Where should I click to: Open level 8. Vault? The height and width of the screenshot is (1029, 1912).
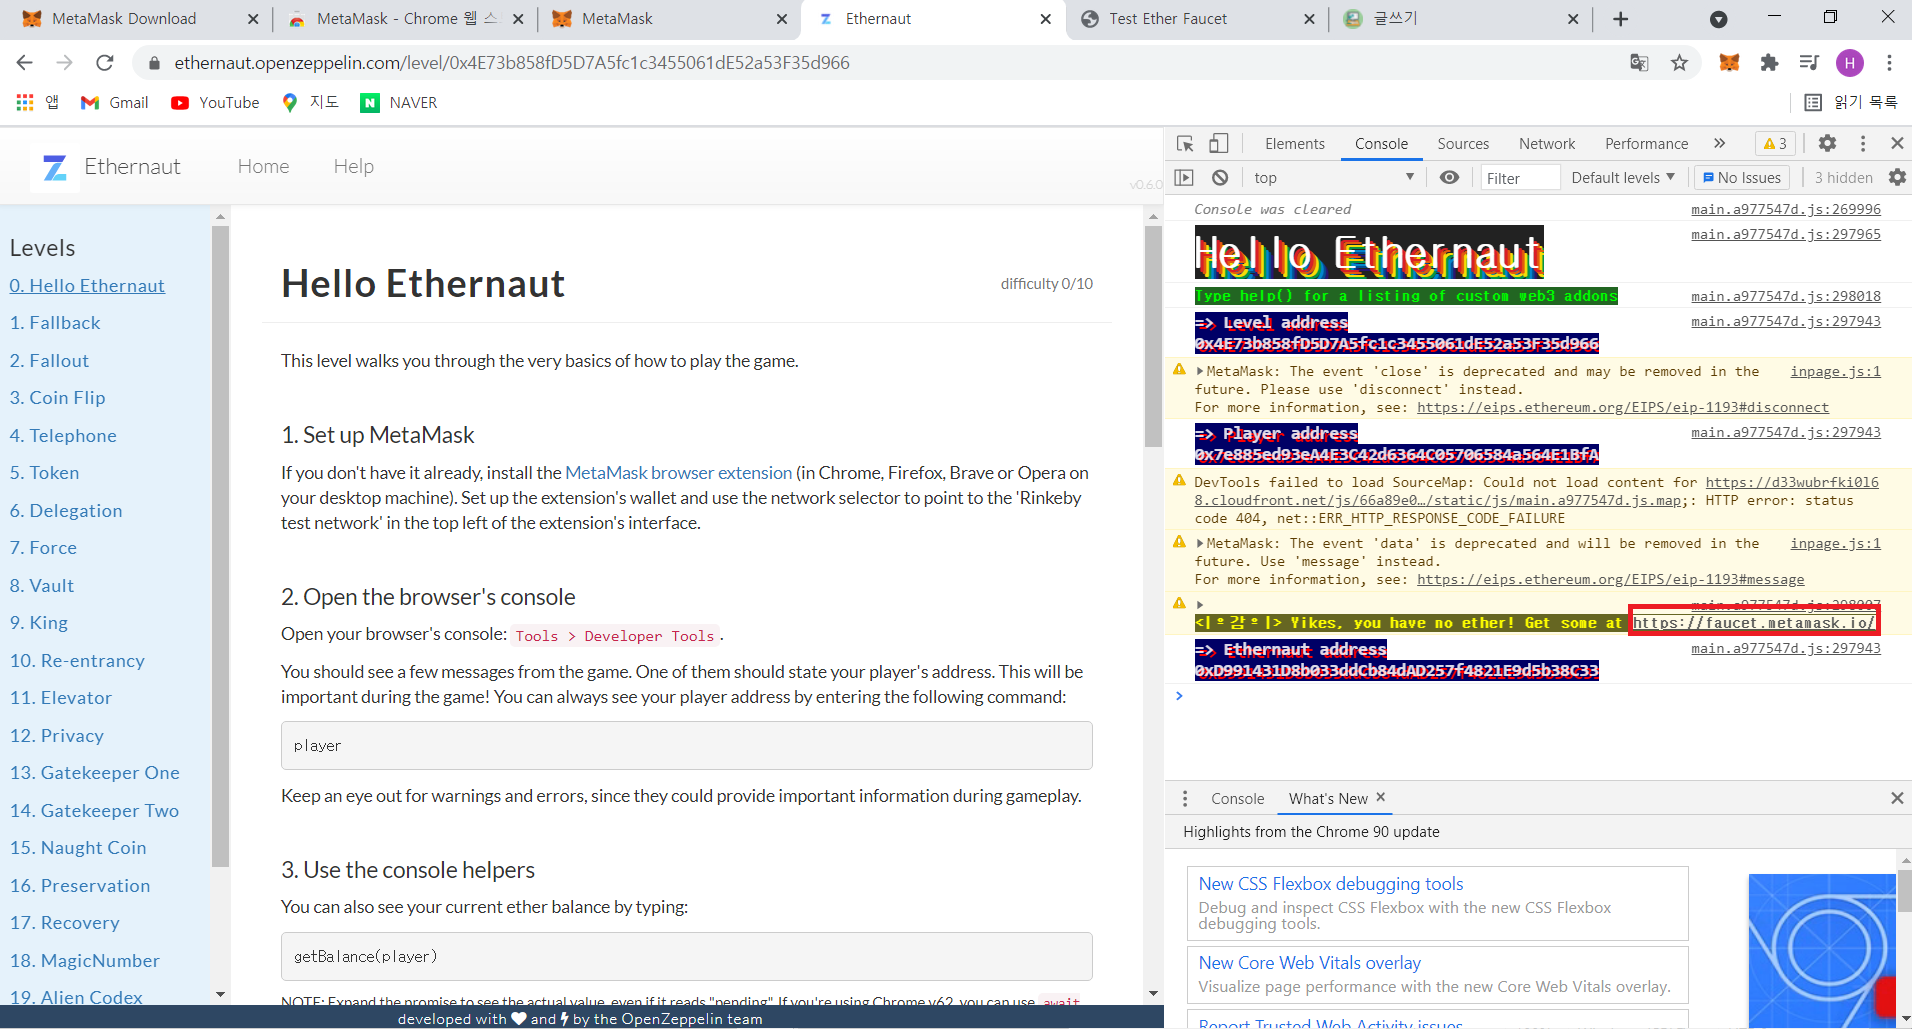(x=42, y=586)
